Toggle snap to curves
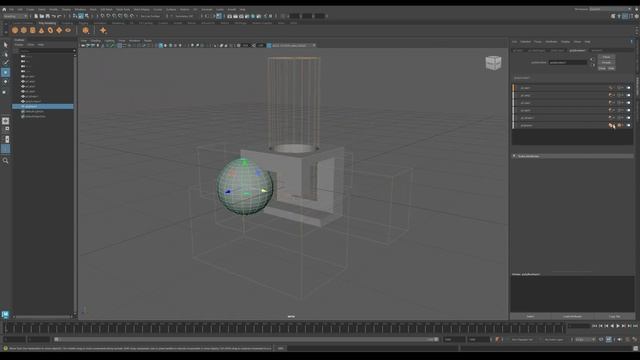Viewport: 640px width, 360px height. 108,16
